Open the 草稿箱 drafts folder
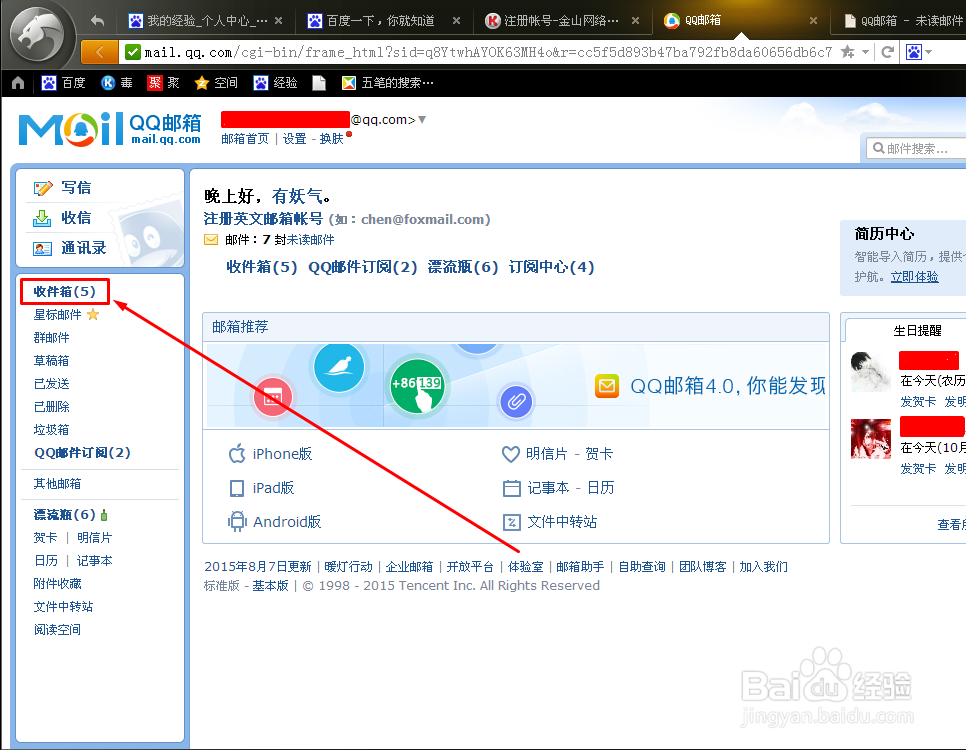 pyautogui.click(x=52, y=361)
